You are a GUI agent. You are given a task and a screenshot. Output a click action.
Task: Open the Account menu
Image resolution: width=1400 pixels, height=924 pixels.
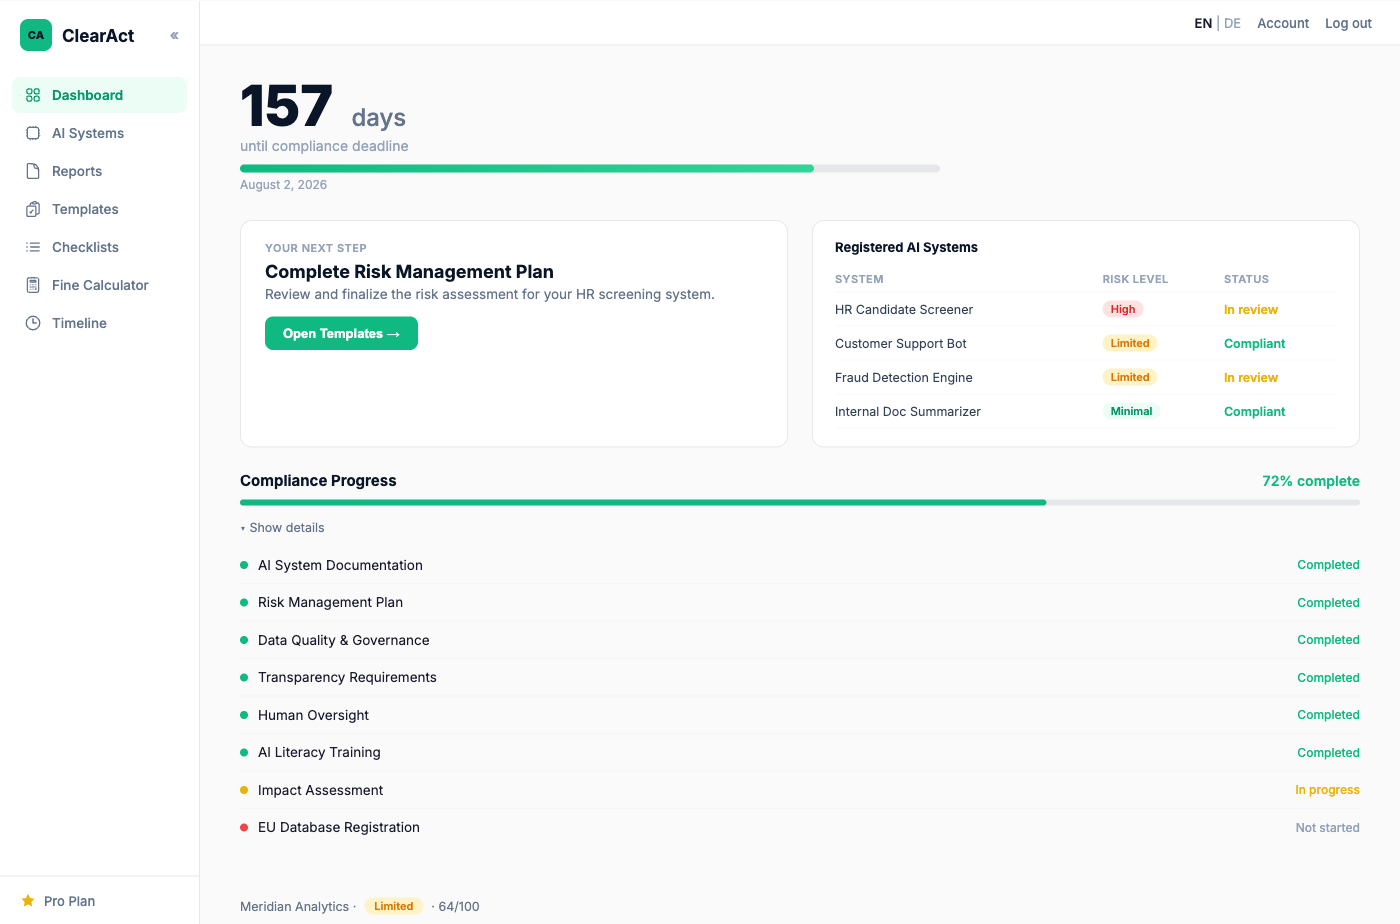(1282, 22)
